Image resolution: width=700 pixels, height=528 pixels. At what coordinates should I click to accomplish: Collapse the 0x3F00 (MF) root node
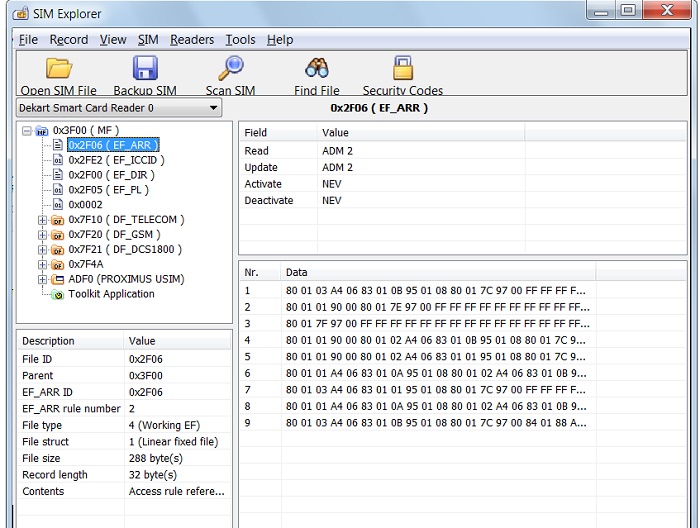tap(26, 131)
